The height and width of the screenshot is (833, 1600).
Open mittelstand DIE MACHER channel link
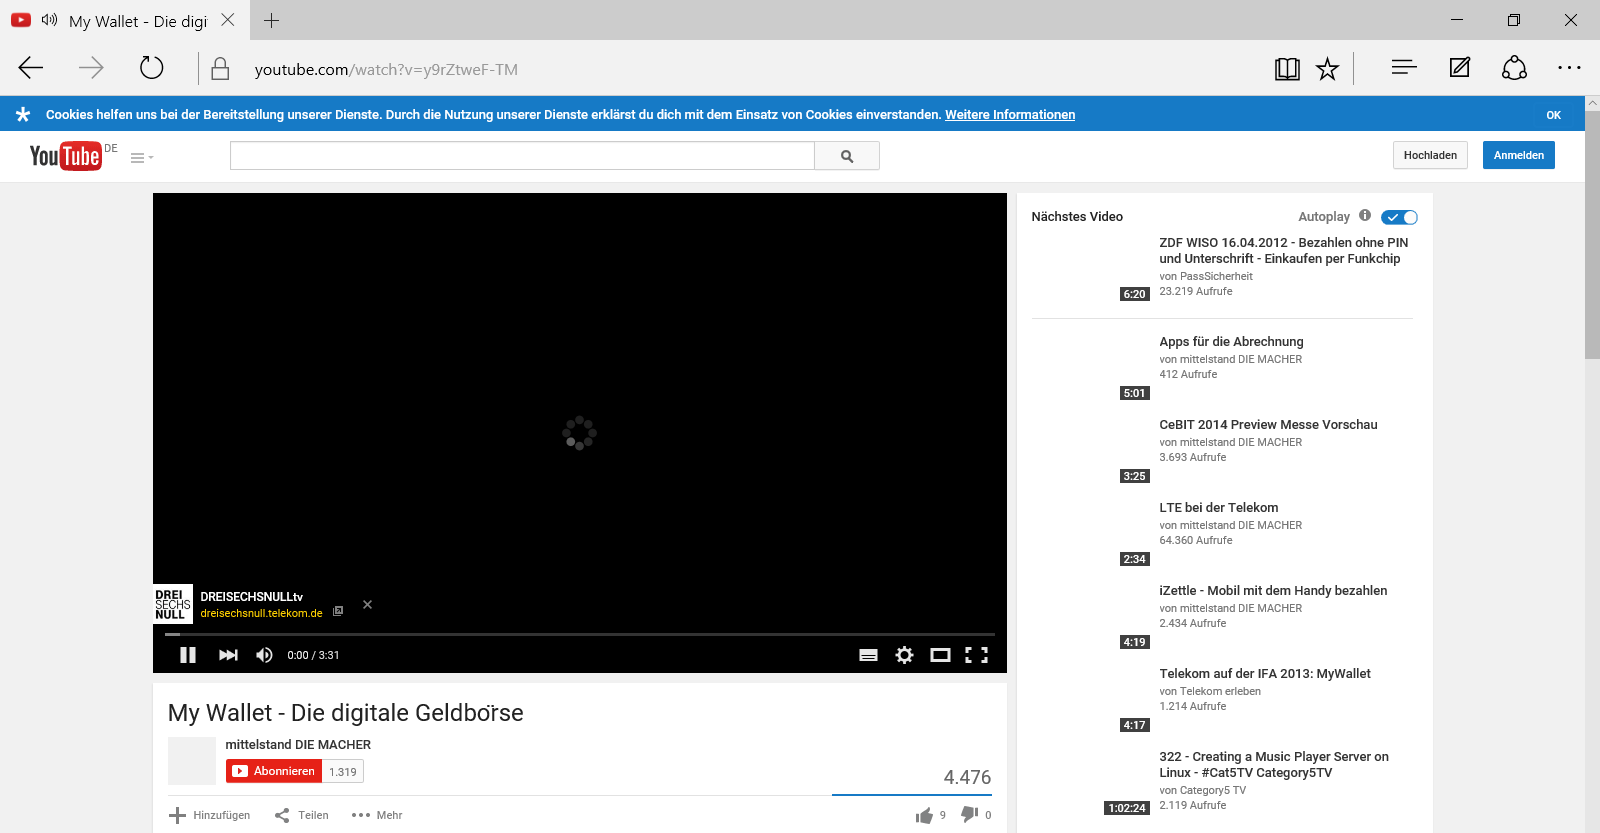[x=298, y=744]
